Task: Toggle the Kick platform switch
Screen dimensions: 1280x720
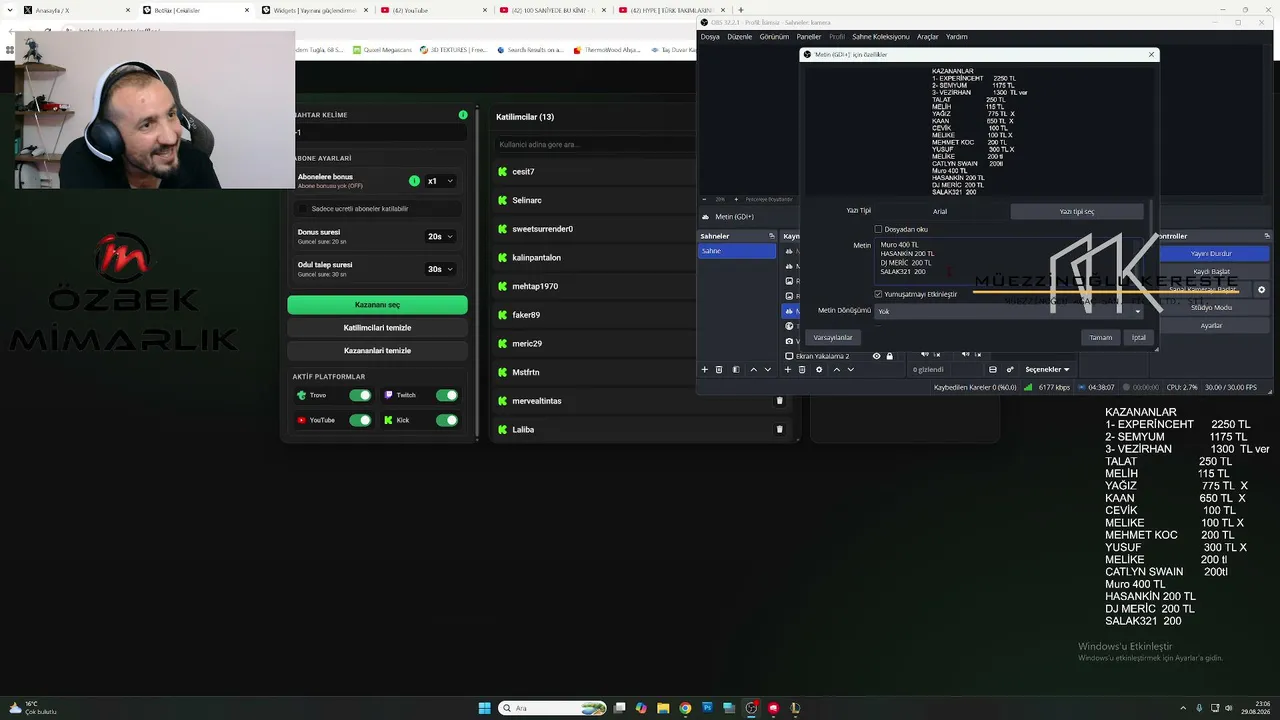Action: (446, 420)
